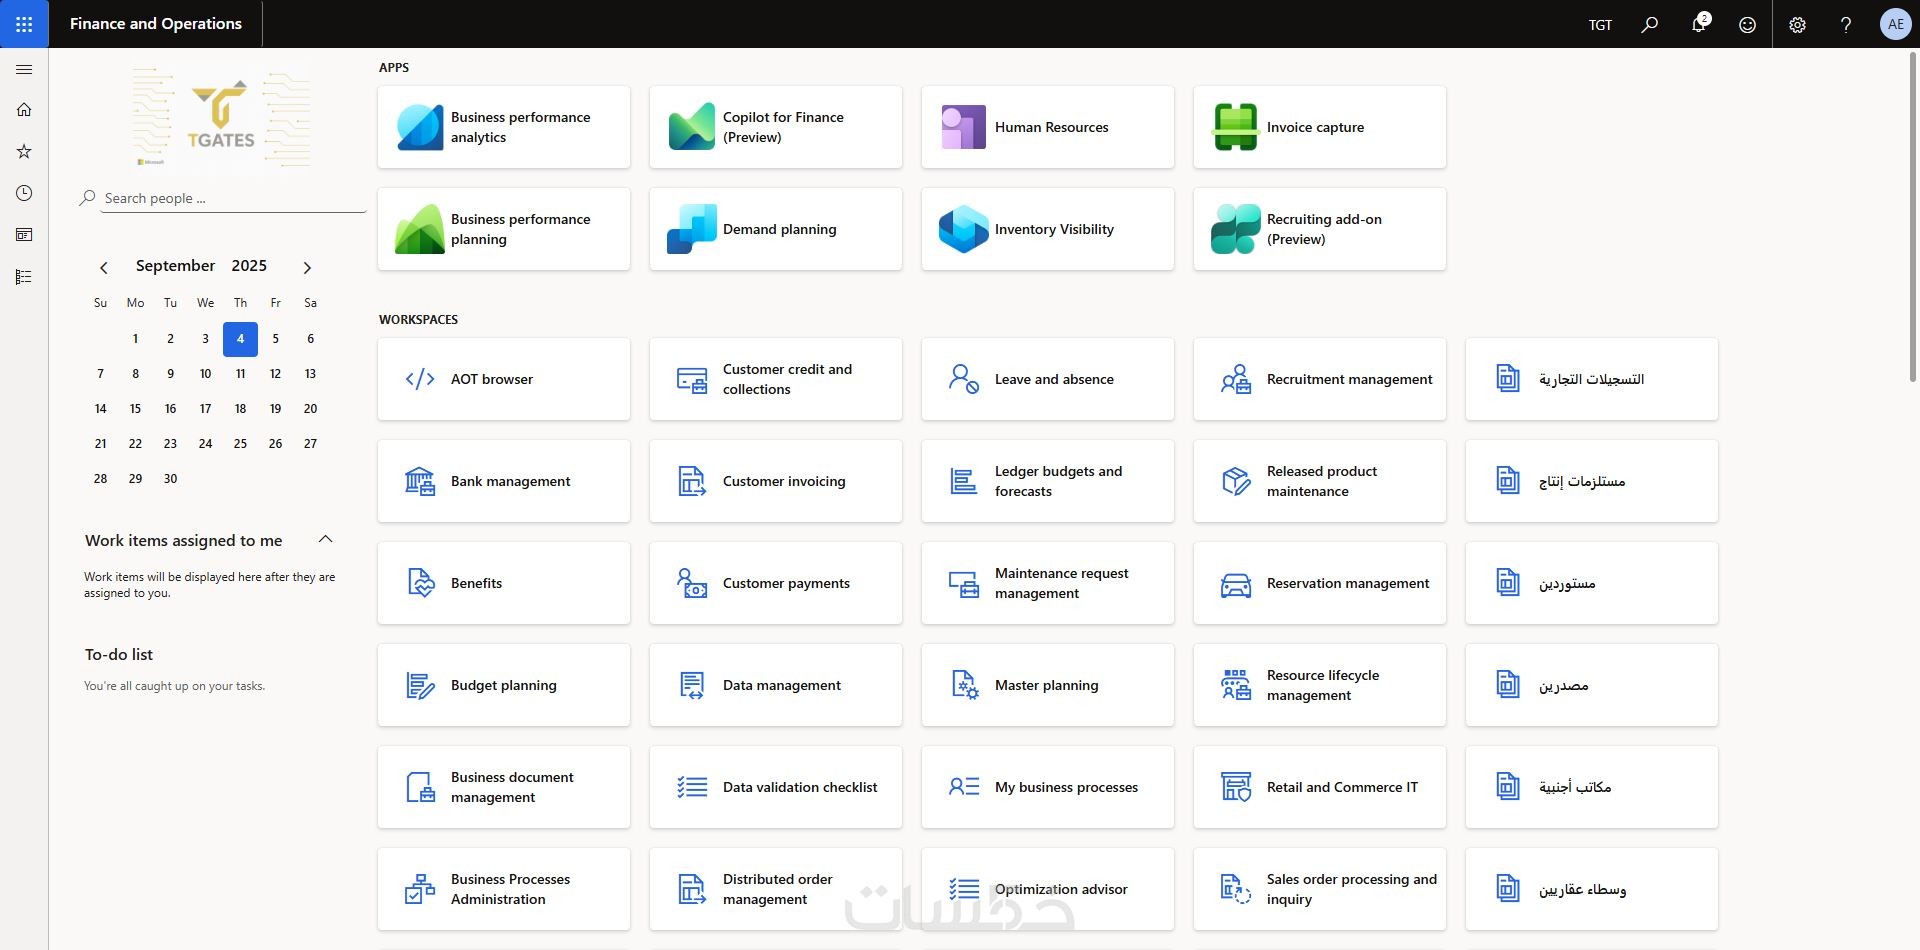Open the Budget planning workspace
1920x950 pixels.
[504, 685]
